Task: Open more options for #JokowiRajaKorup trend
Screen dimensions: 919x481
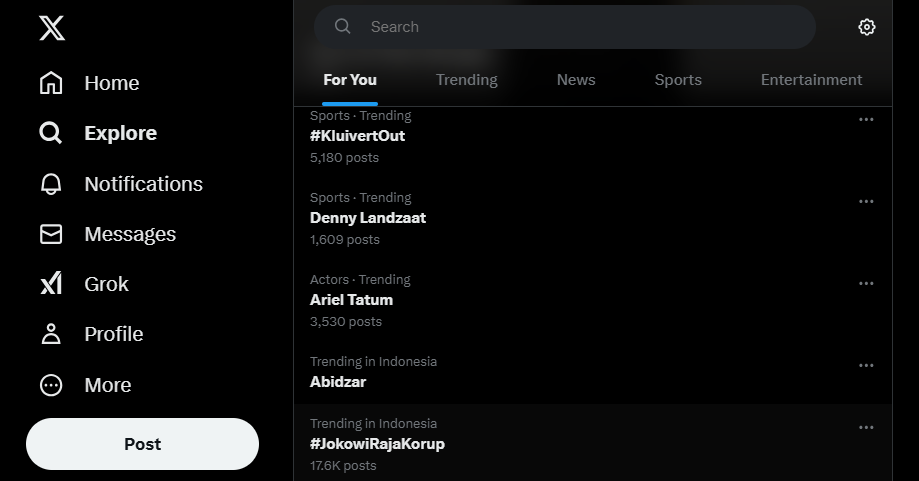Action: (866, 428)
